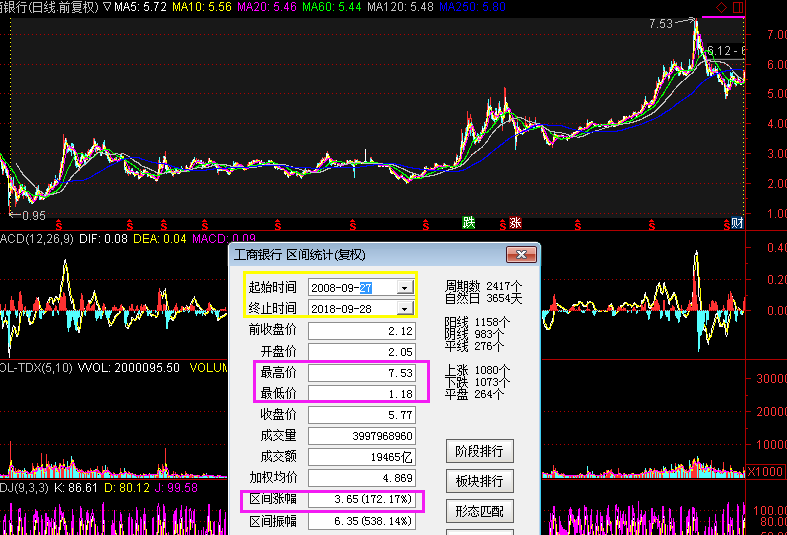Select the 加权均价 value 4.869
Image resolution: width=787 pixels, height=535 pixels.
tap(361, 478)
